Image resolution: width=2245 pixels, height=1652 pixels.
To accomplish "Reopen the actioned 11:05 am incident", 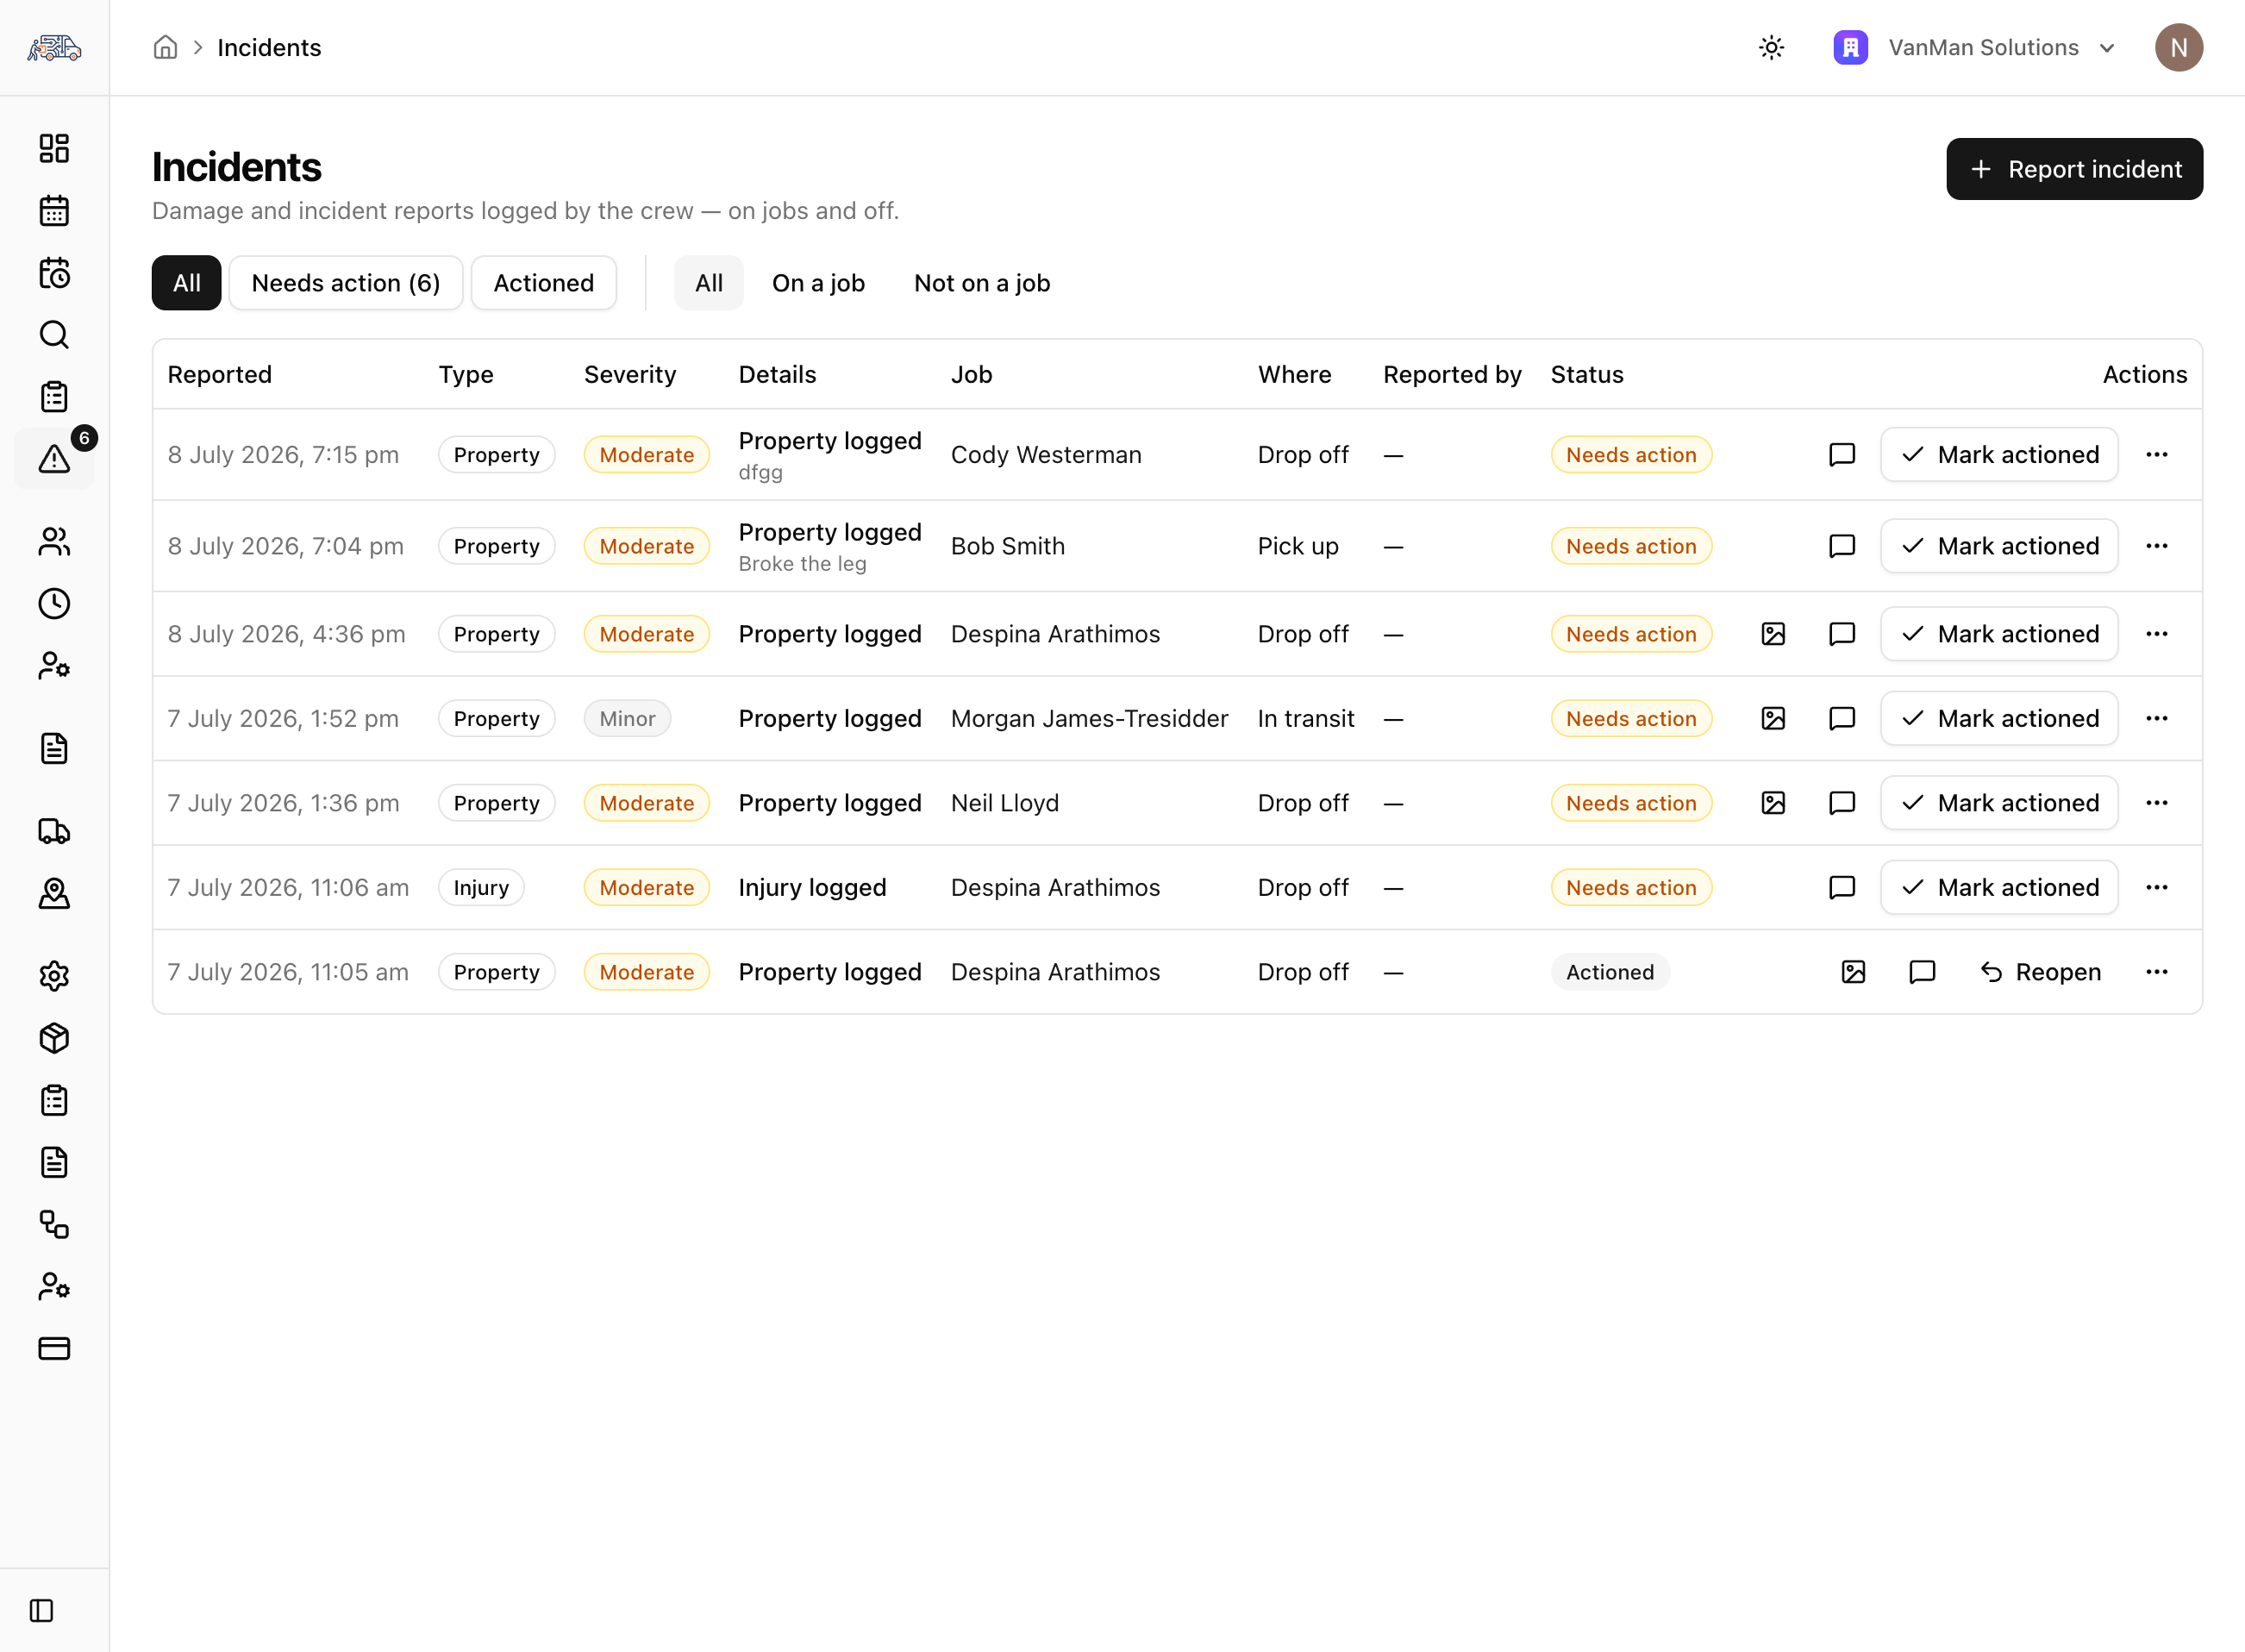I will (2040, 972).
